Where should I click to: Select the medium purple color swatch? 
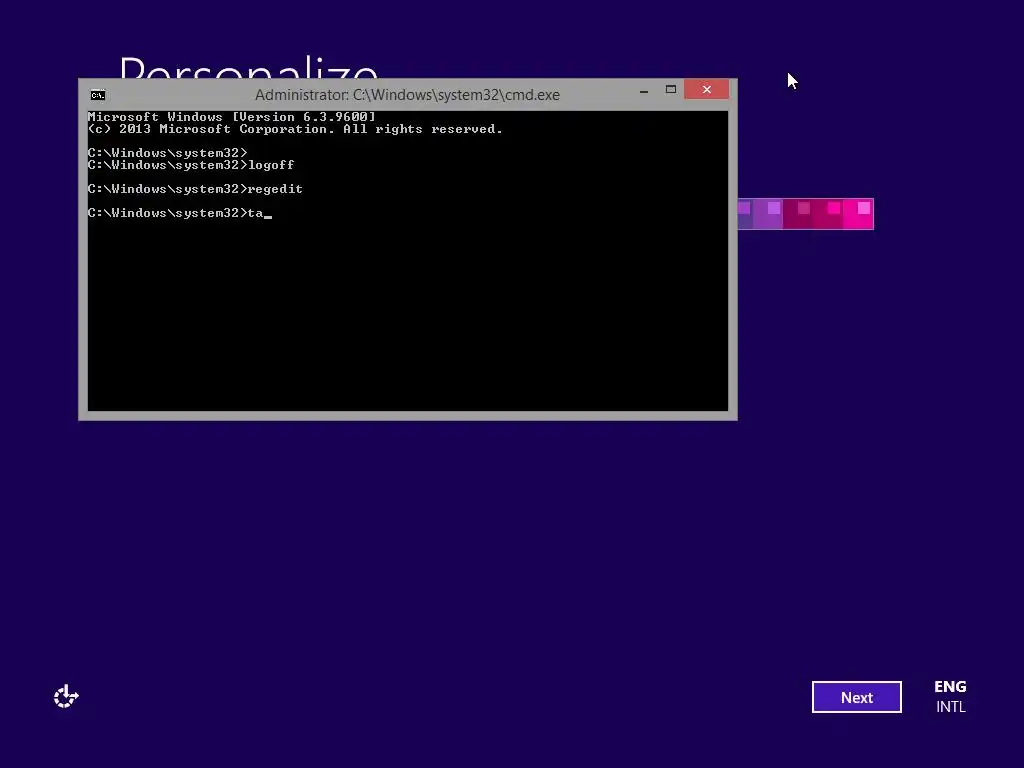click(x=768, y=214)
